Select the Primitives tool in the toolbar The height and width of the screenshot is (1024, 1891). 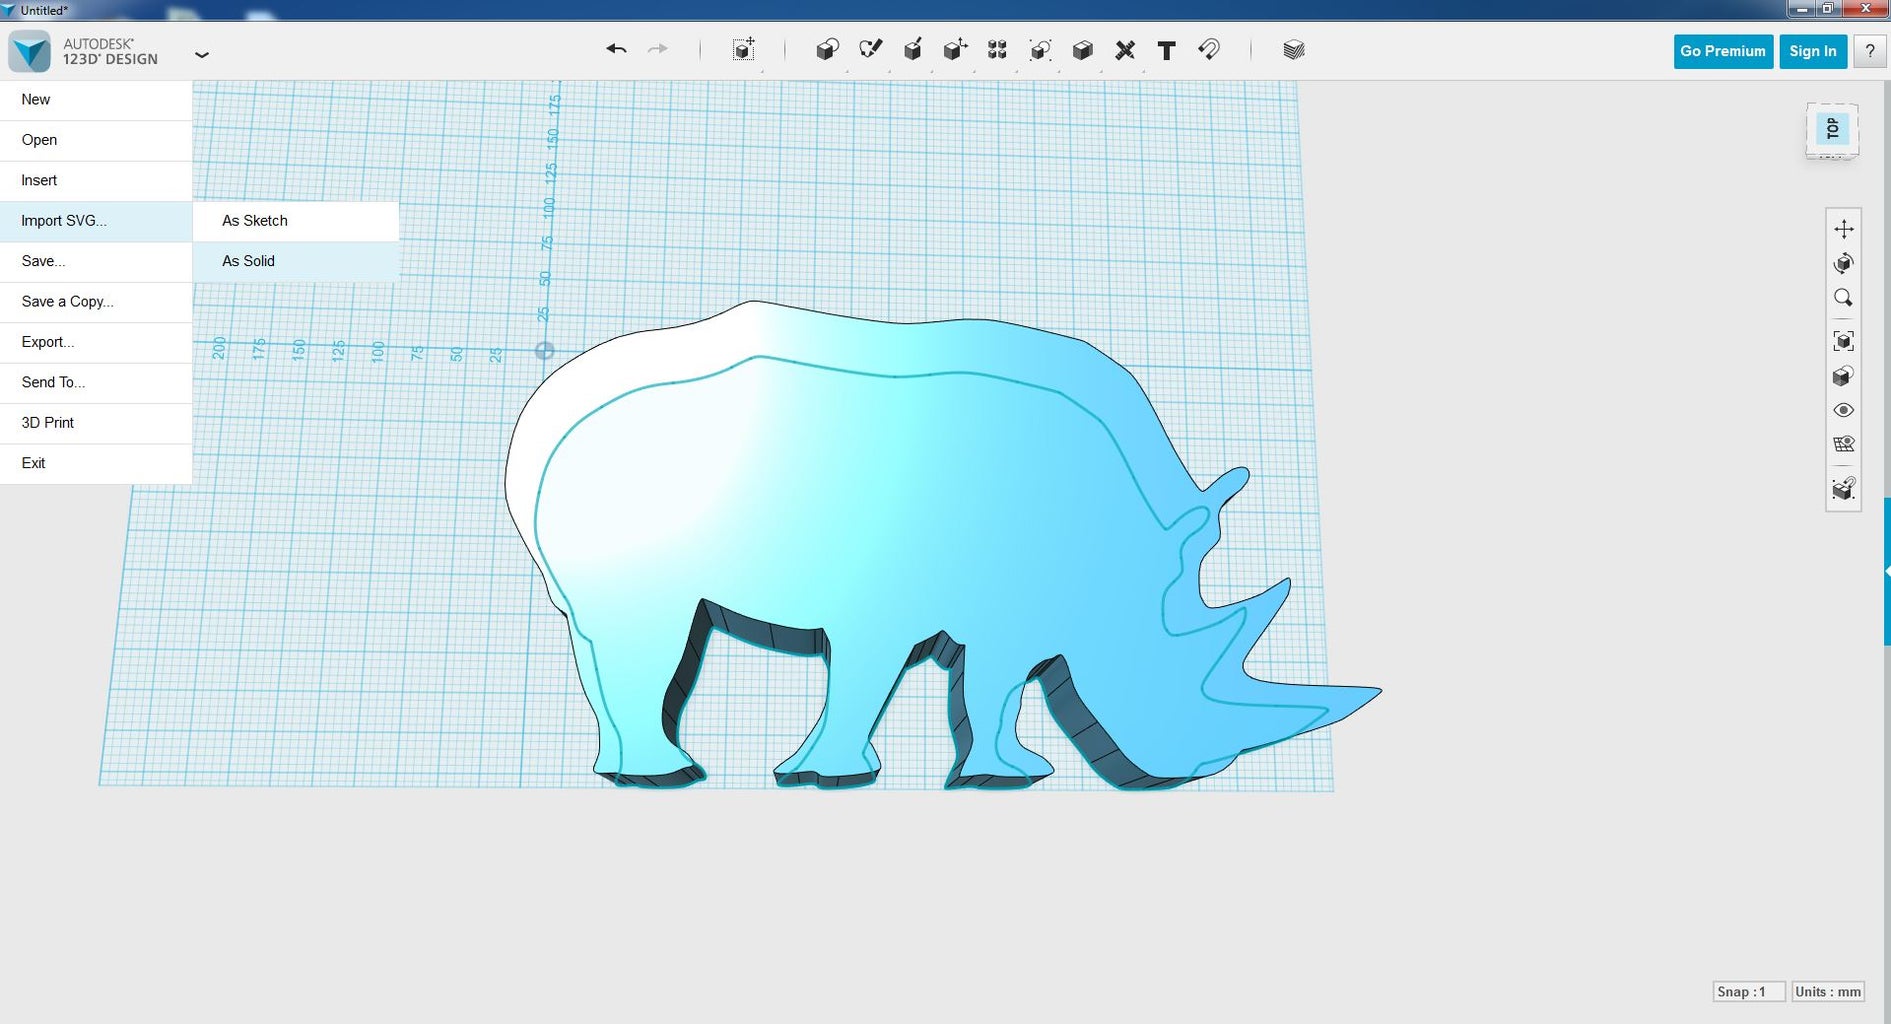tap(826, 49)
